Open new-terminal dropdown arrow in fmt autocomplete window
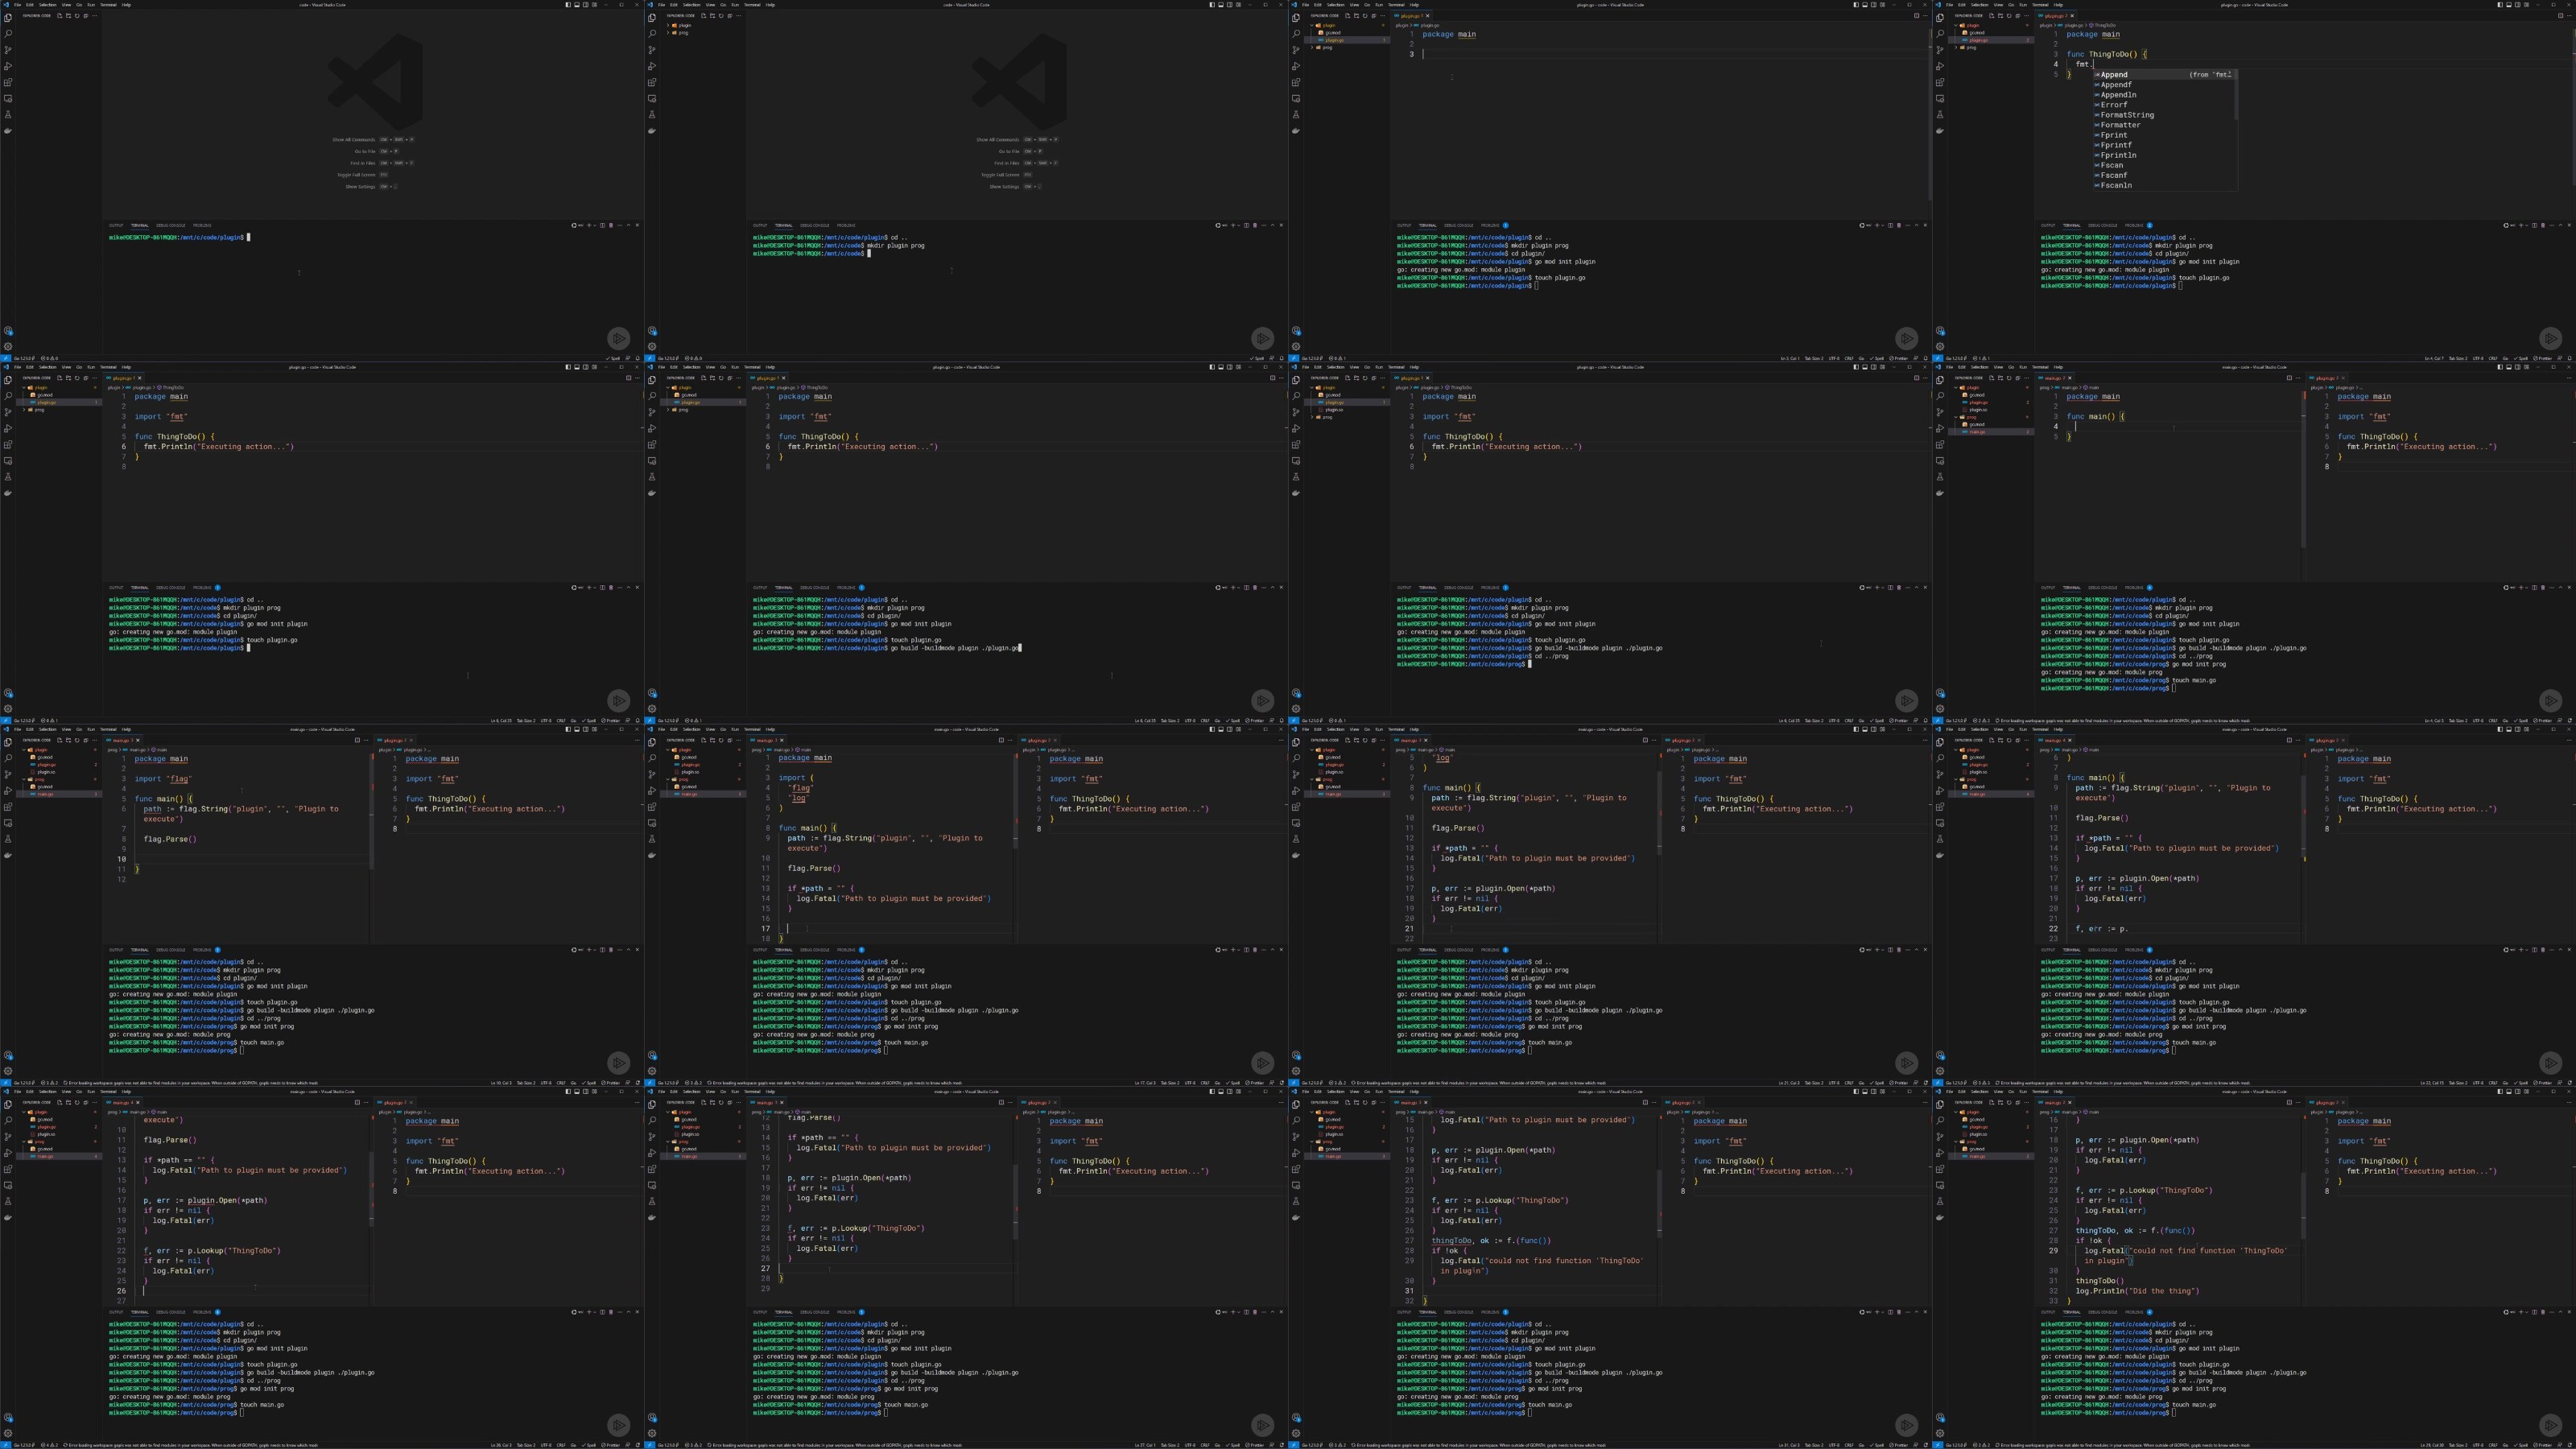The height and width of the screenshot is (1449, 2576). (x=2527, y=225)
